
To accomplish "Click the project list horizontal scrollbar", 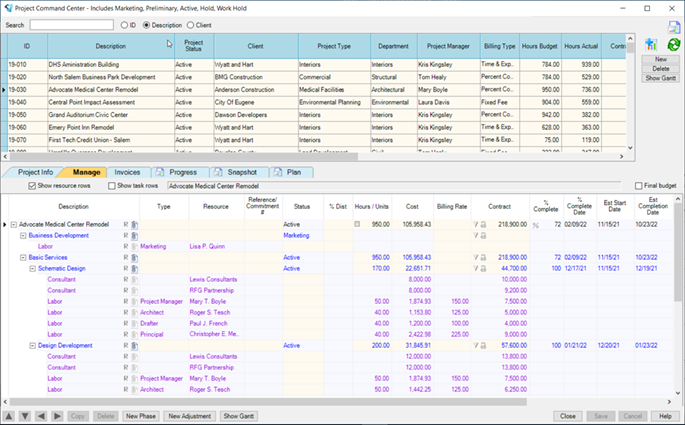I will pyautogui.click(x=300, y=154).
